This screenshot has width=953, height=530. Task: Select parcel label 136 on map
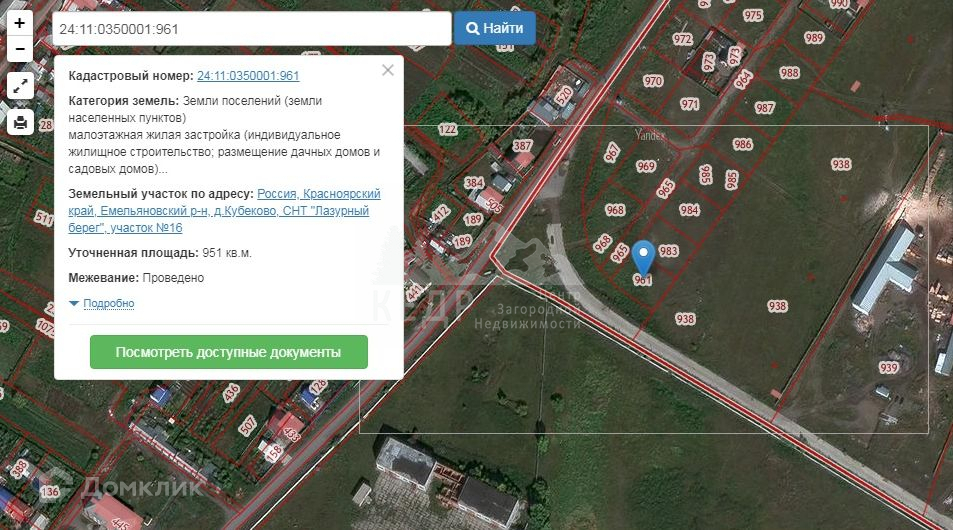50,491
